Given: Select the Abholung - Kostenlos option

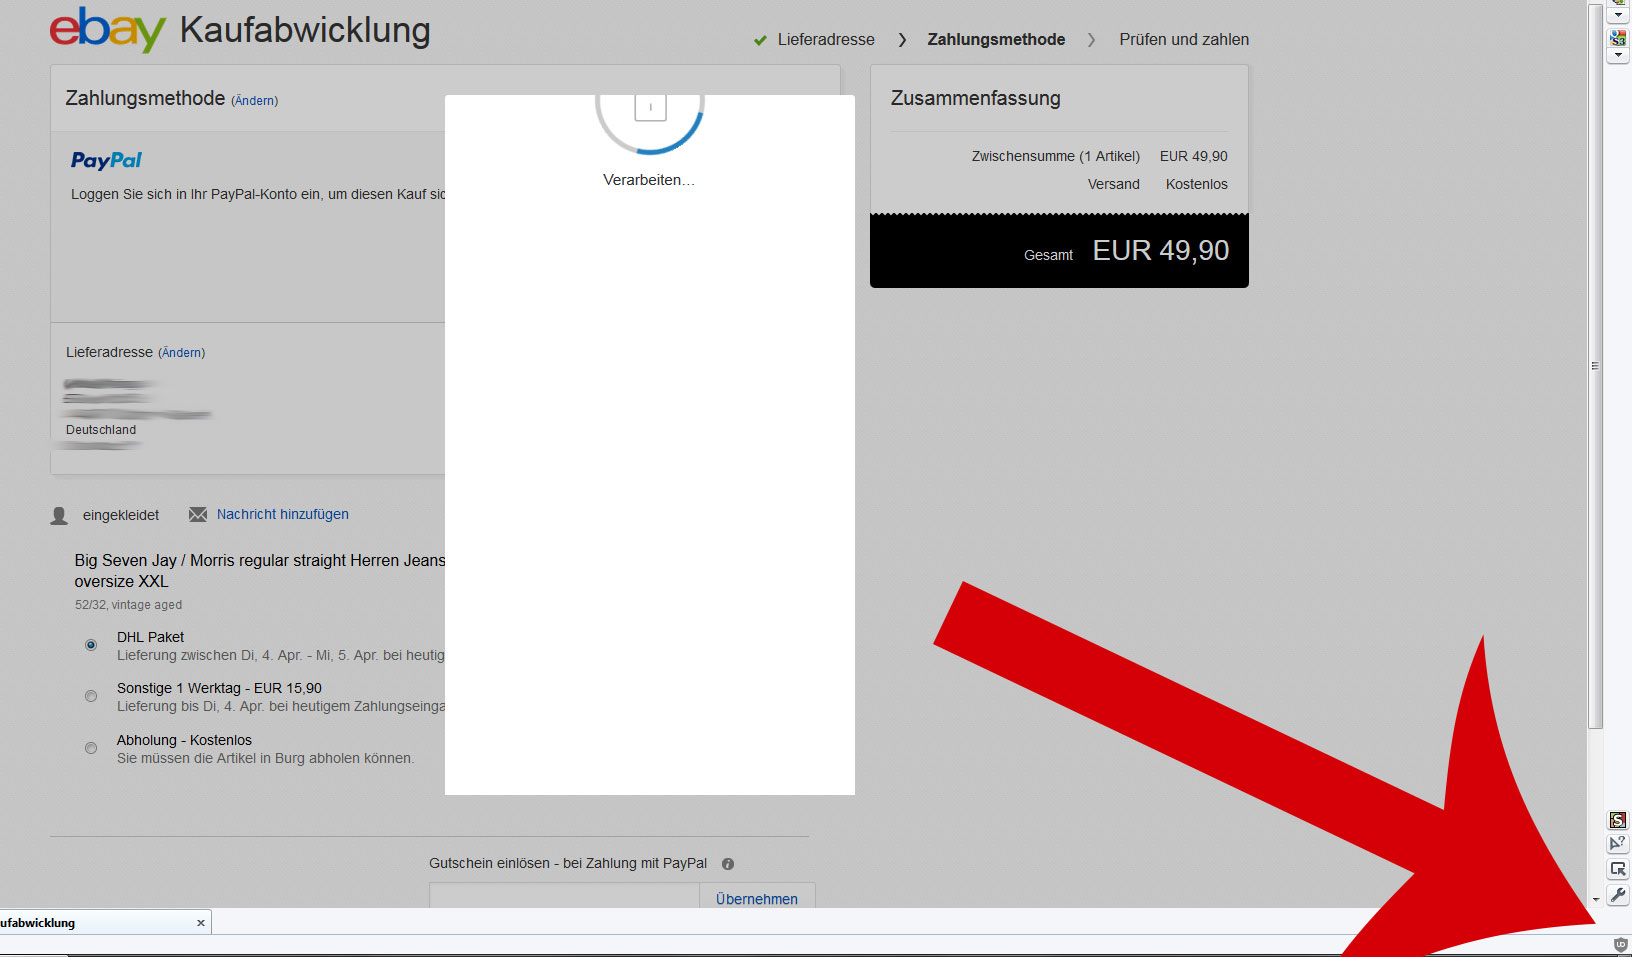Looking at the screenshot, I should 91,748.
